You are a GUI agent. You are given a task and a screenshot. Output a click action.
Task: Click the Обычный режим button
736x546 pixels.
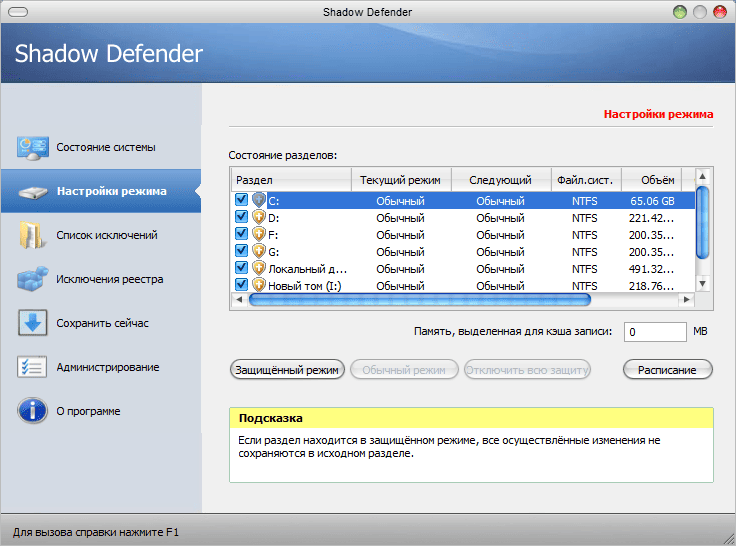[x=404, y=369]
